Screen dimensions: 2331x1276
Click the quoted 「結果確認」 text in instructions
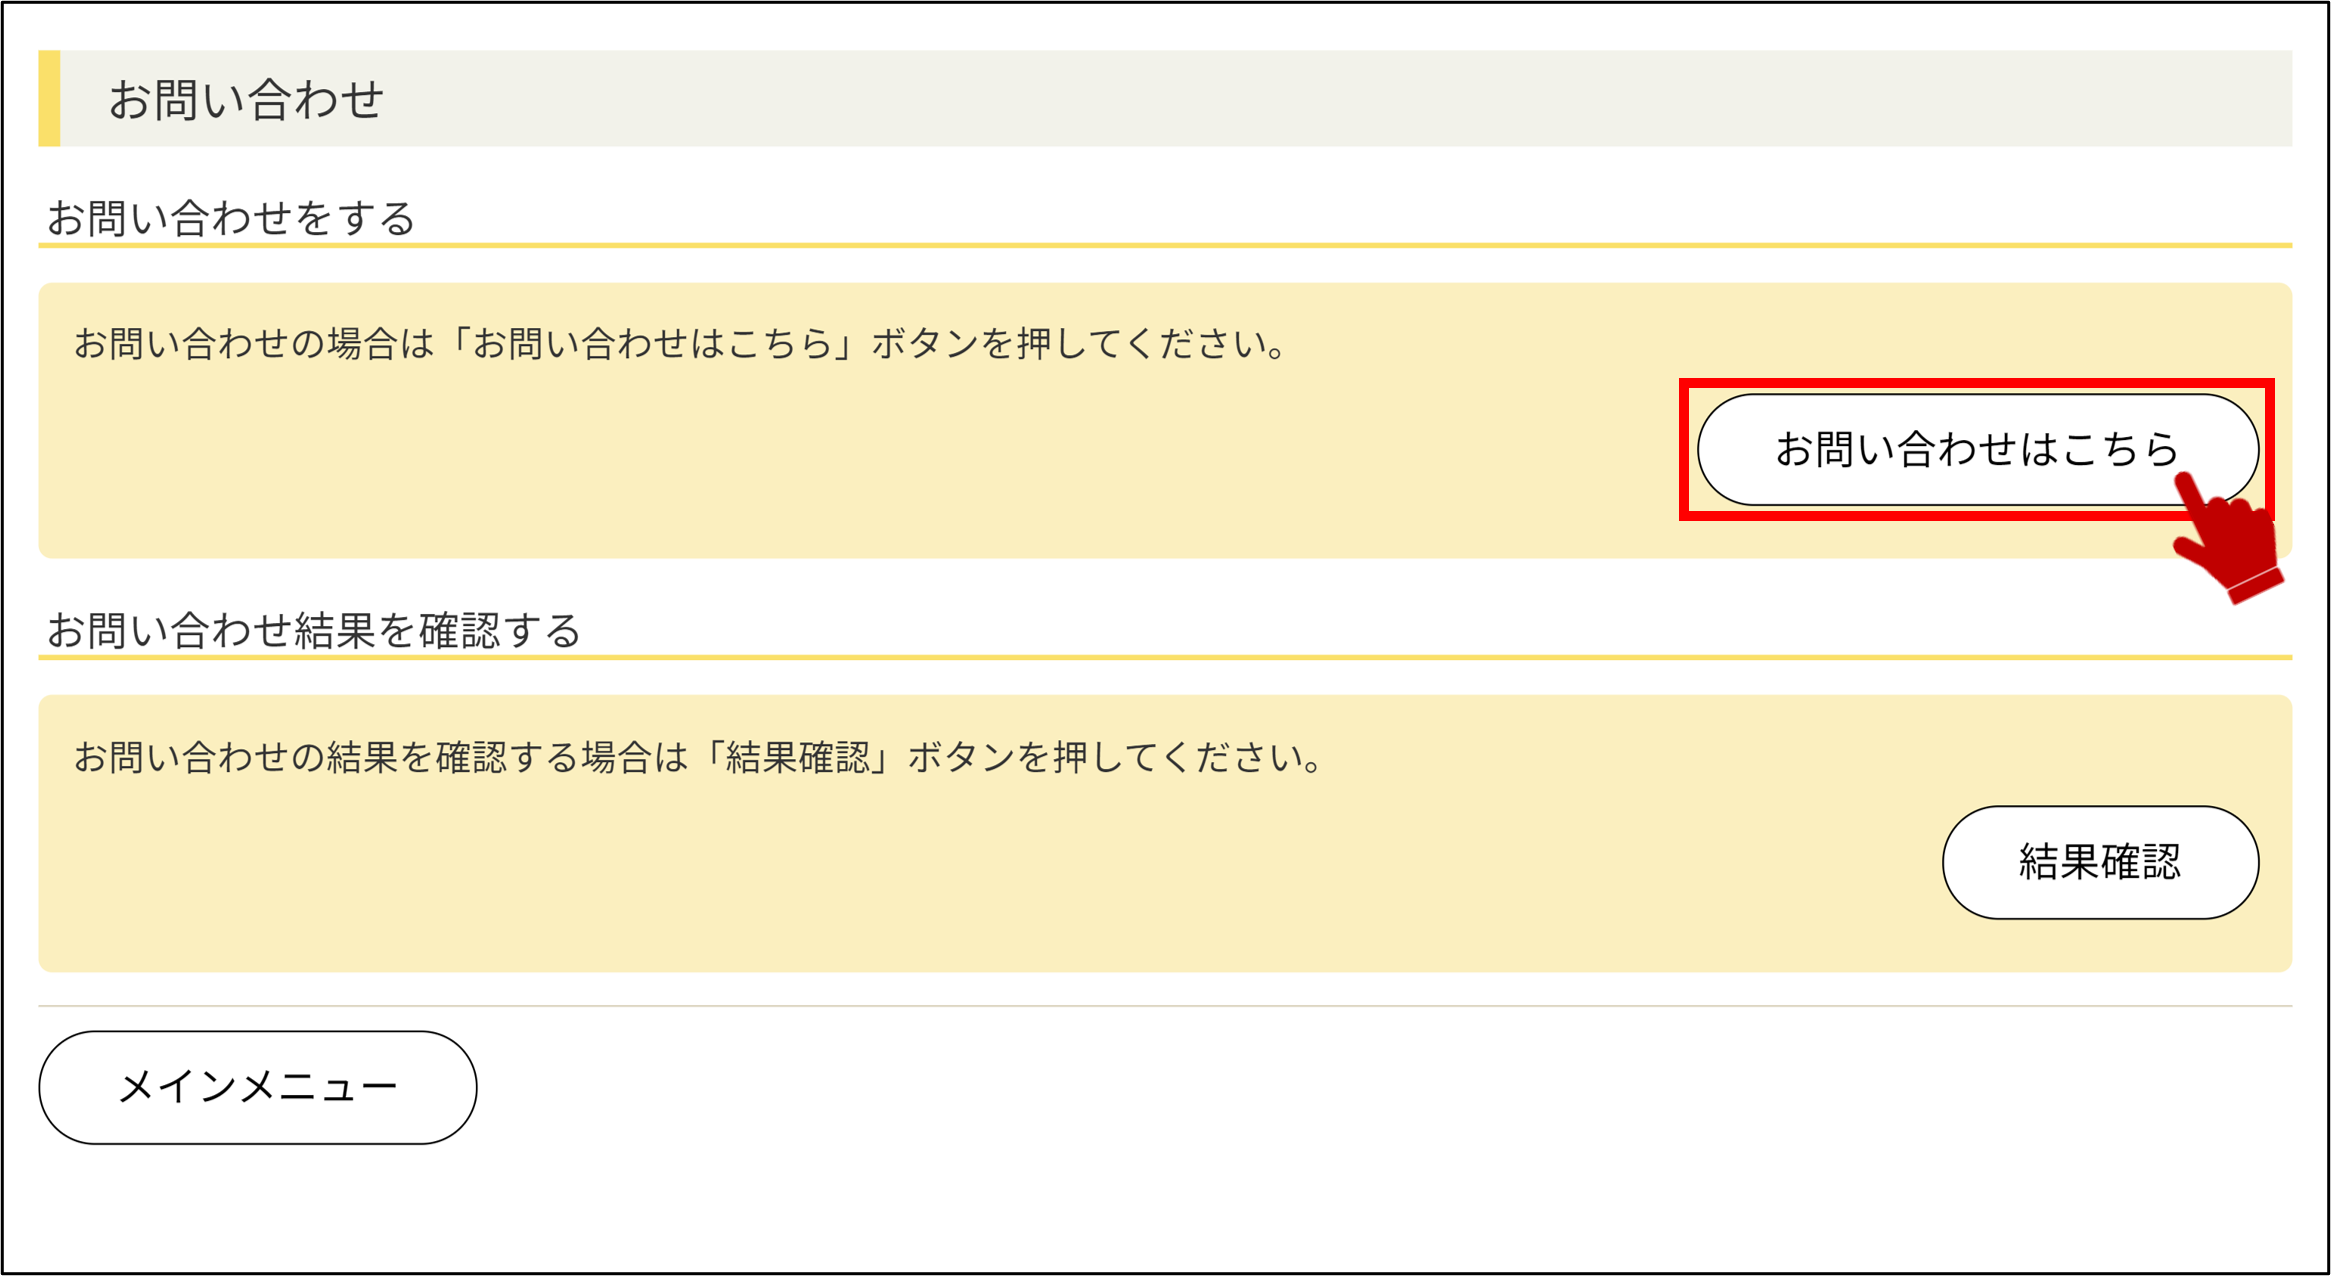tap(798, 757)
